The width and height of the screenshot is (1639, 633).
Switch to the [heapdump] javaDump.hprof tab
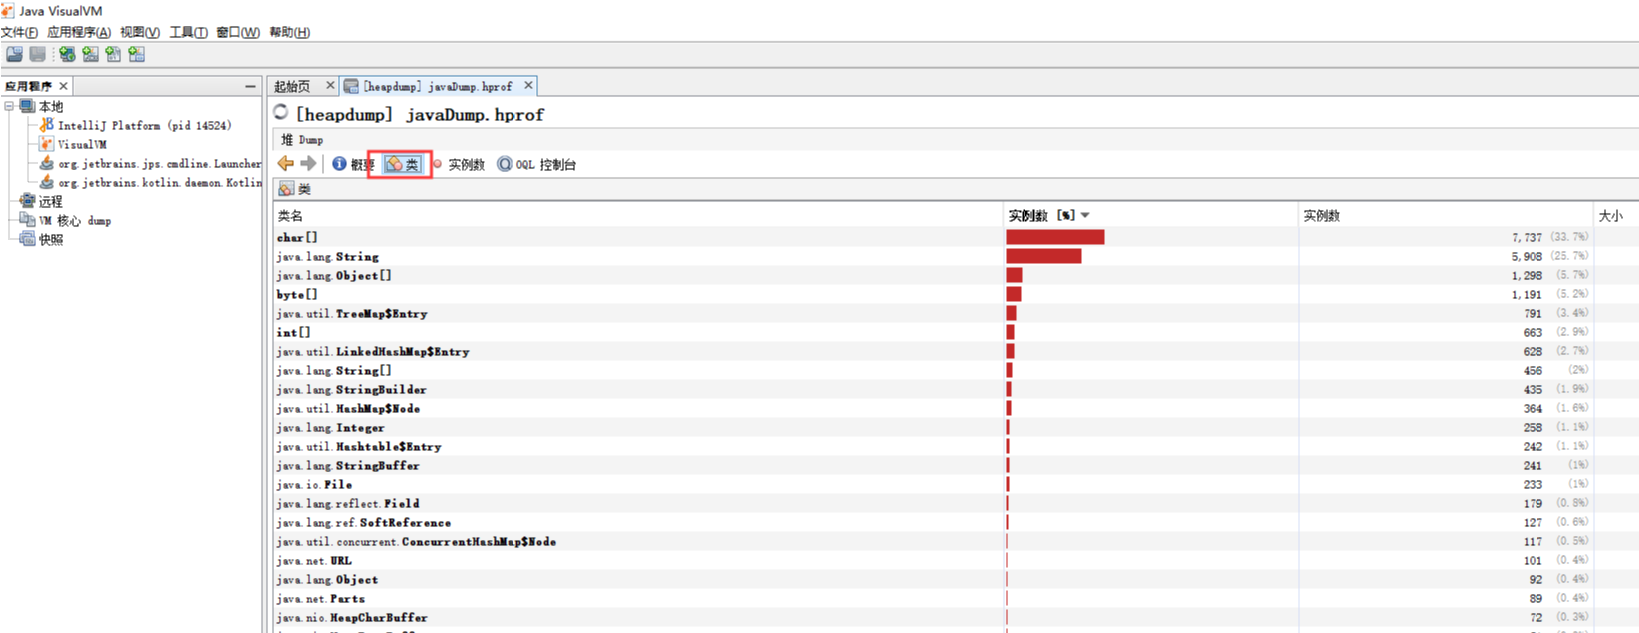[x=436, y=86]
